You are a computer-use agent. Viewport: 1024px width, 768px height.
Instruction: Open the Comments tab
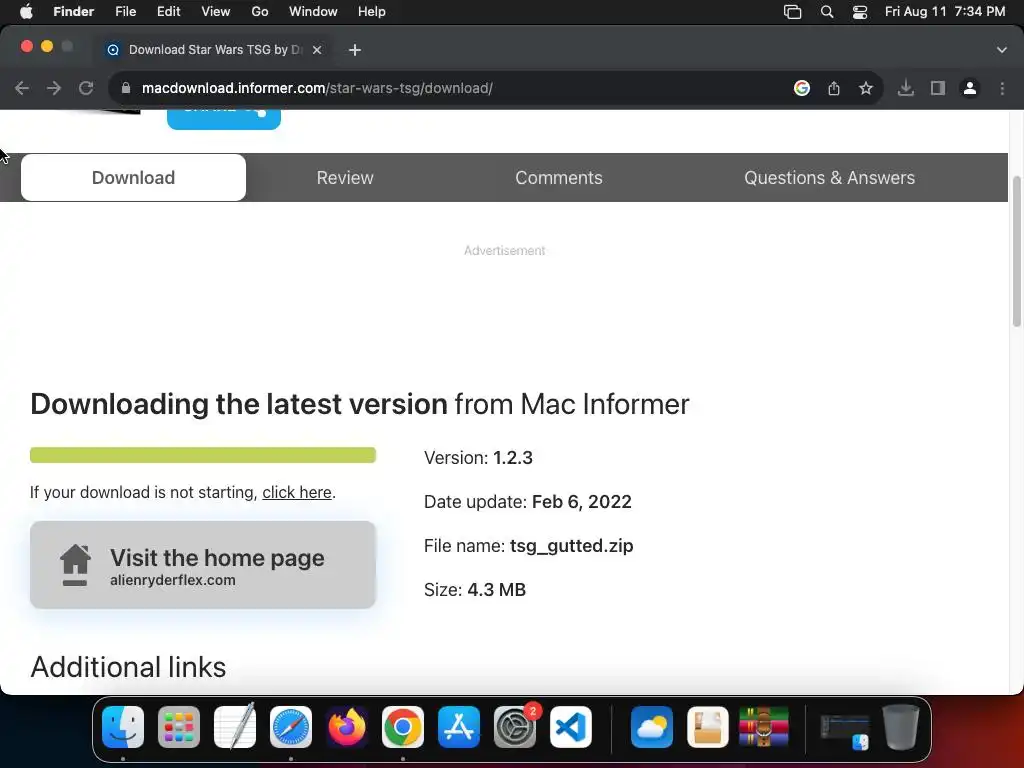(559, 178)
